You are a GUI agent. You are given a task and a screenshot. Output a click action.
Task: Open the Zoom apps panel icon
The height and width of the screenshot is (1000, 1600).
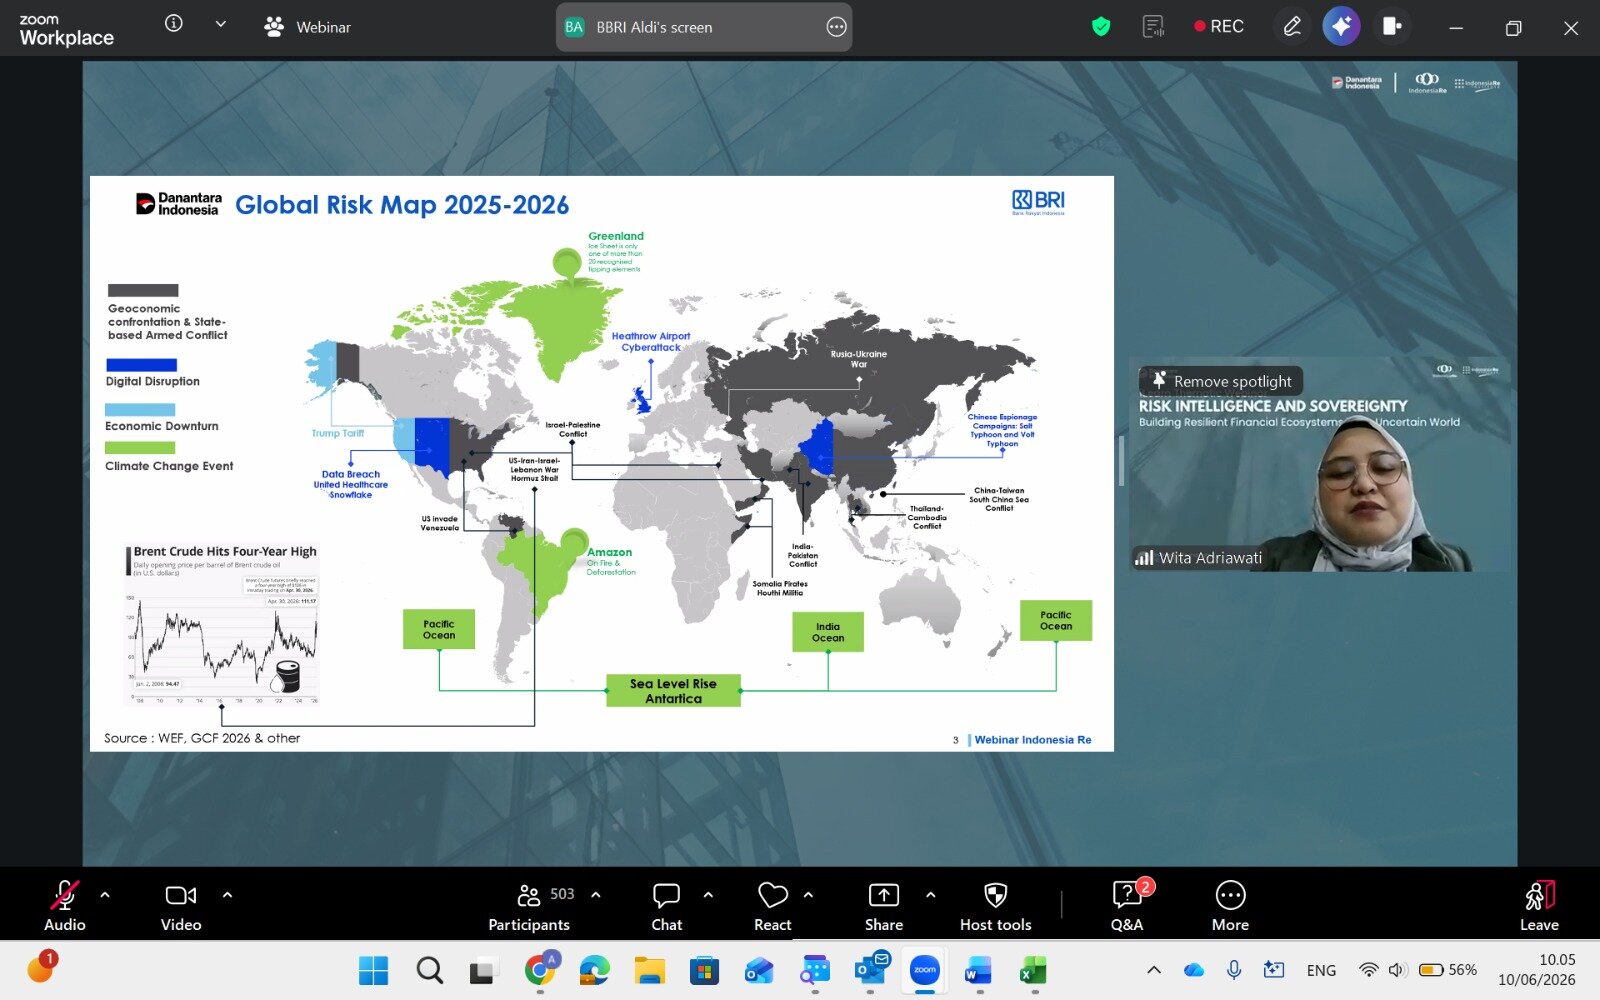[1391, 26]
